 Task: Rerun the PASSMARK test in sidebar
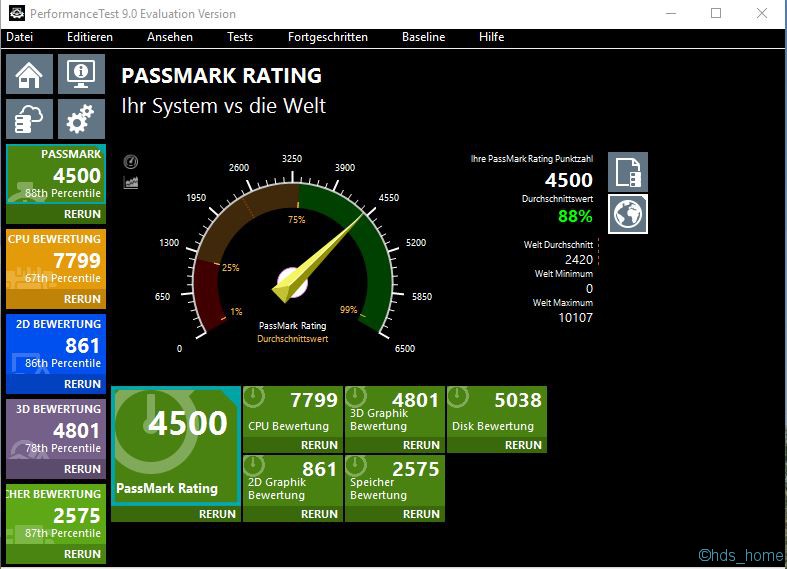coord(82,214)
